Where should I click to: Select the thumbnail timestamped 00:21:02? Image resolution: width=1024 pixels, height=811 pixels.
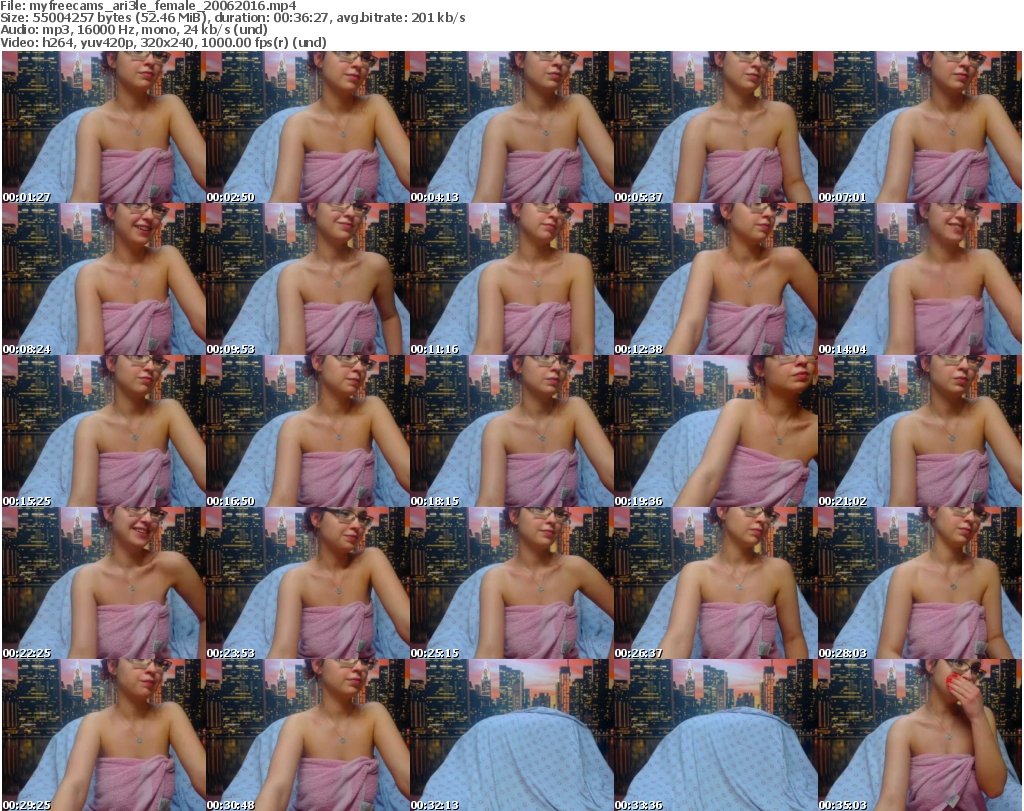click(919, 431)
